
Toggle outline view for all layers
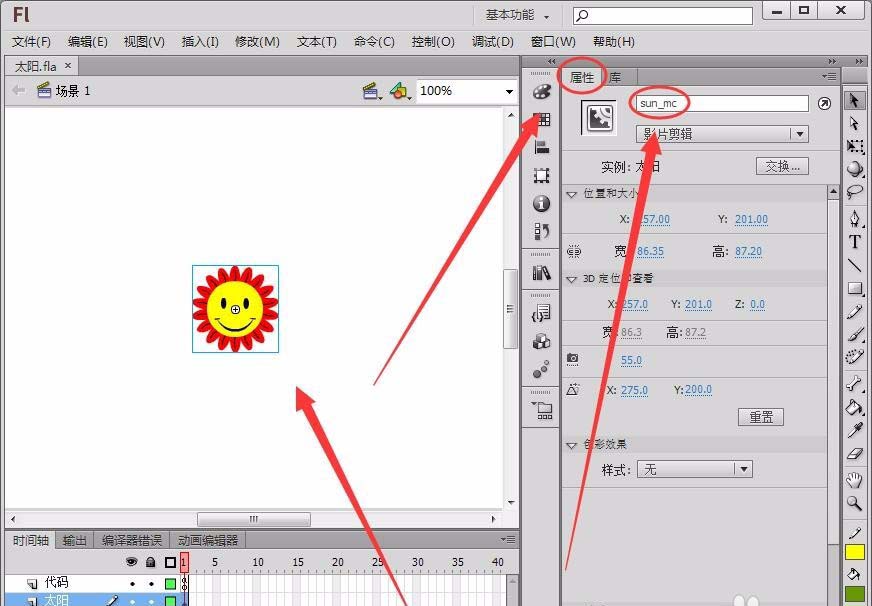coord(170,563)
